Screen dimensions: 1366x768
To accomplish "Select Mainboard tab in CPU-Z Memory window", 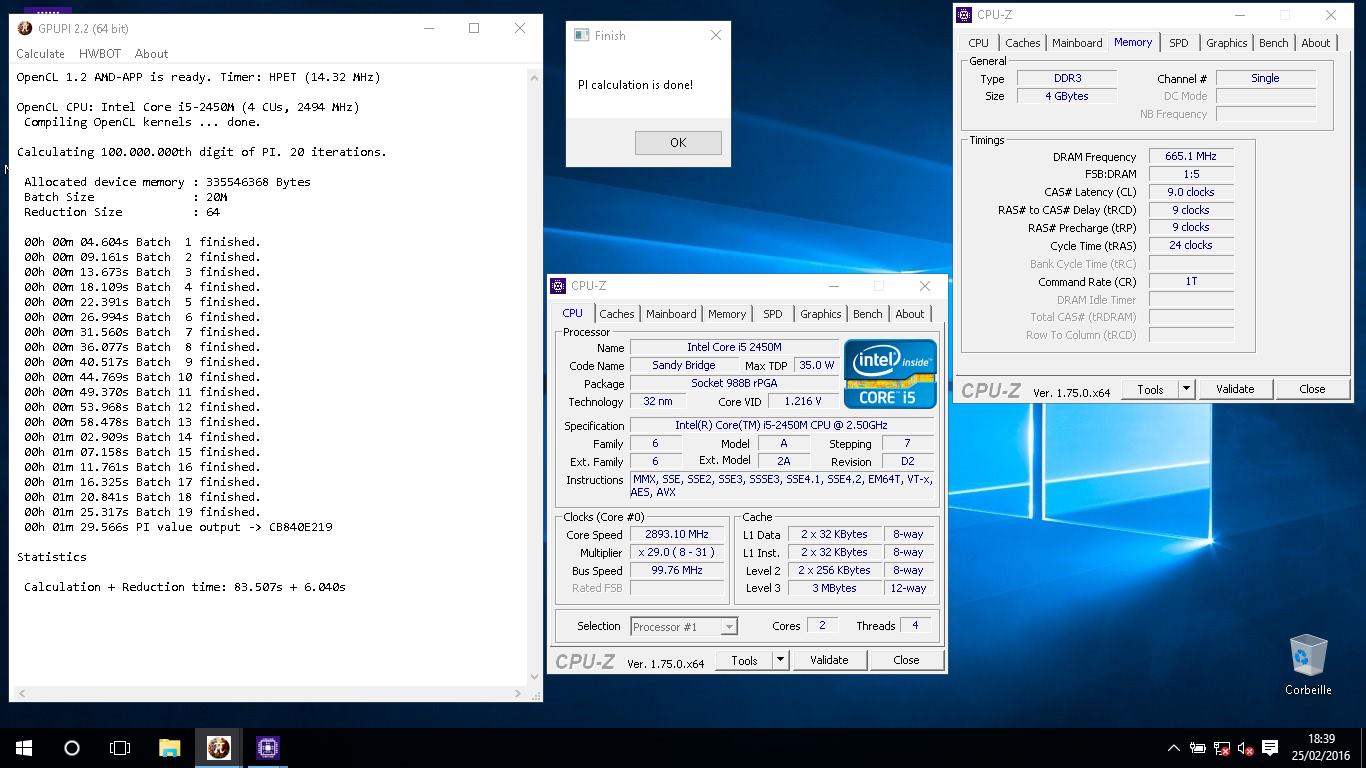I will click(x=1077, y=43).
